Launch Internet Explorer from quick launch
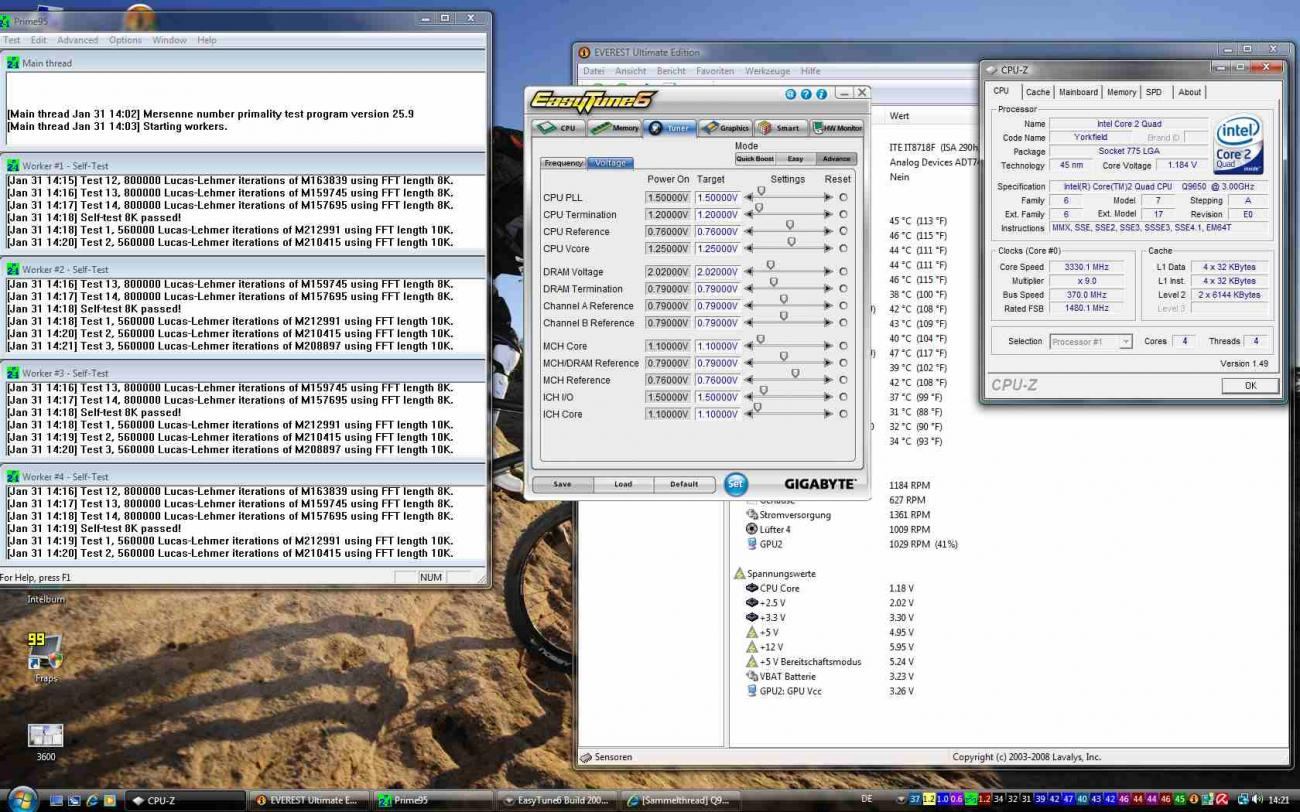Screen dimensions: 1300x812 tap(92, 801)
